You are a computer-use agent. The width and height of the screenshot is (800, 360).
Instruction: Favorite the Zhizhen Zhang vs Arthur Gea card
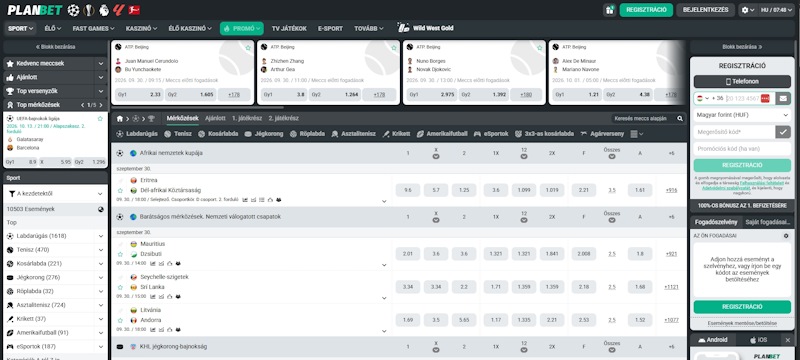[394, 47]
